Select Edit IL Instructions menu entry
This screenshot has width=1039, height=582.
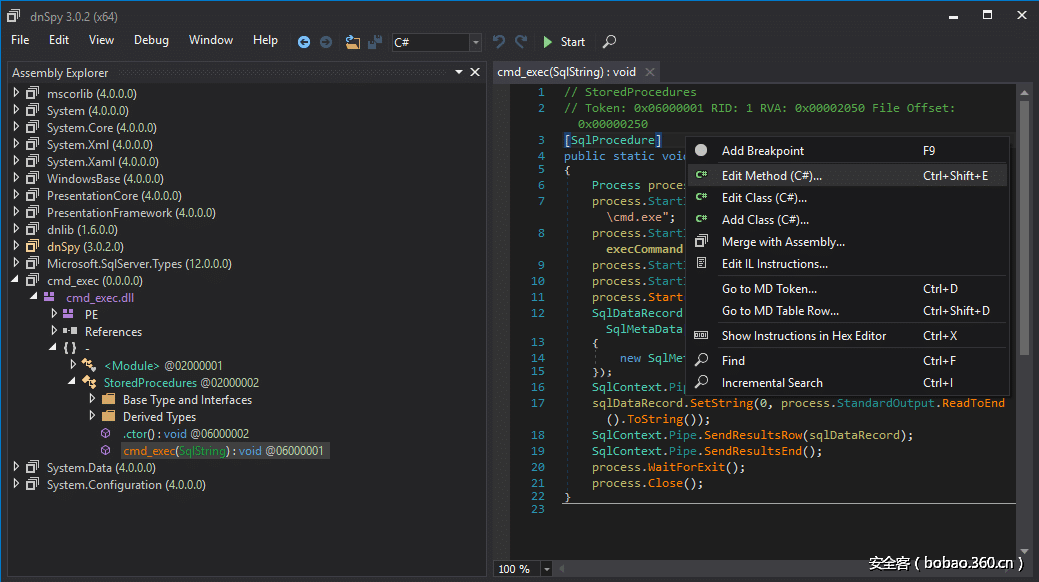click(x=774, y=264)
